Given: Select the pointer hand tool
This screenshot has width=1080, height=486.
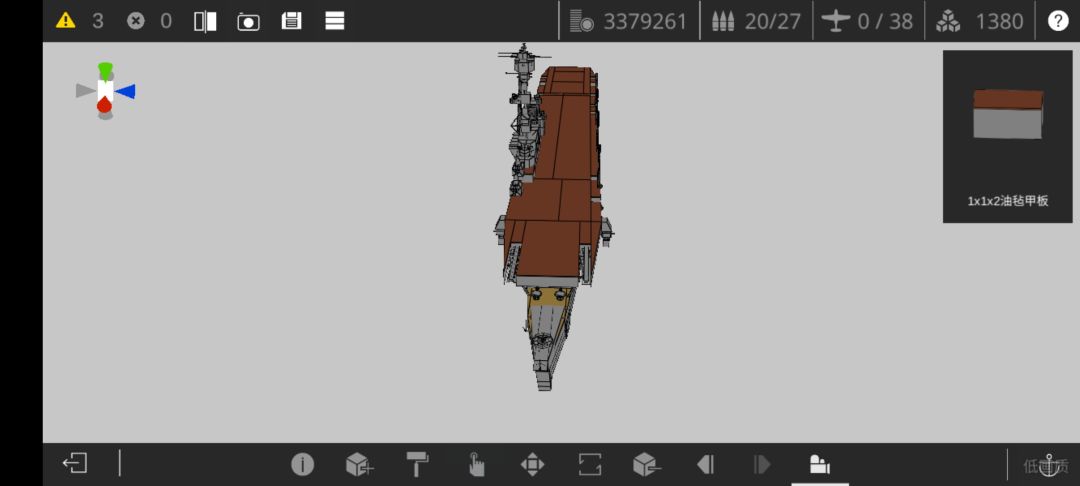Looking at the screenshot, I should [x=475, y=465].
